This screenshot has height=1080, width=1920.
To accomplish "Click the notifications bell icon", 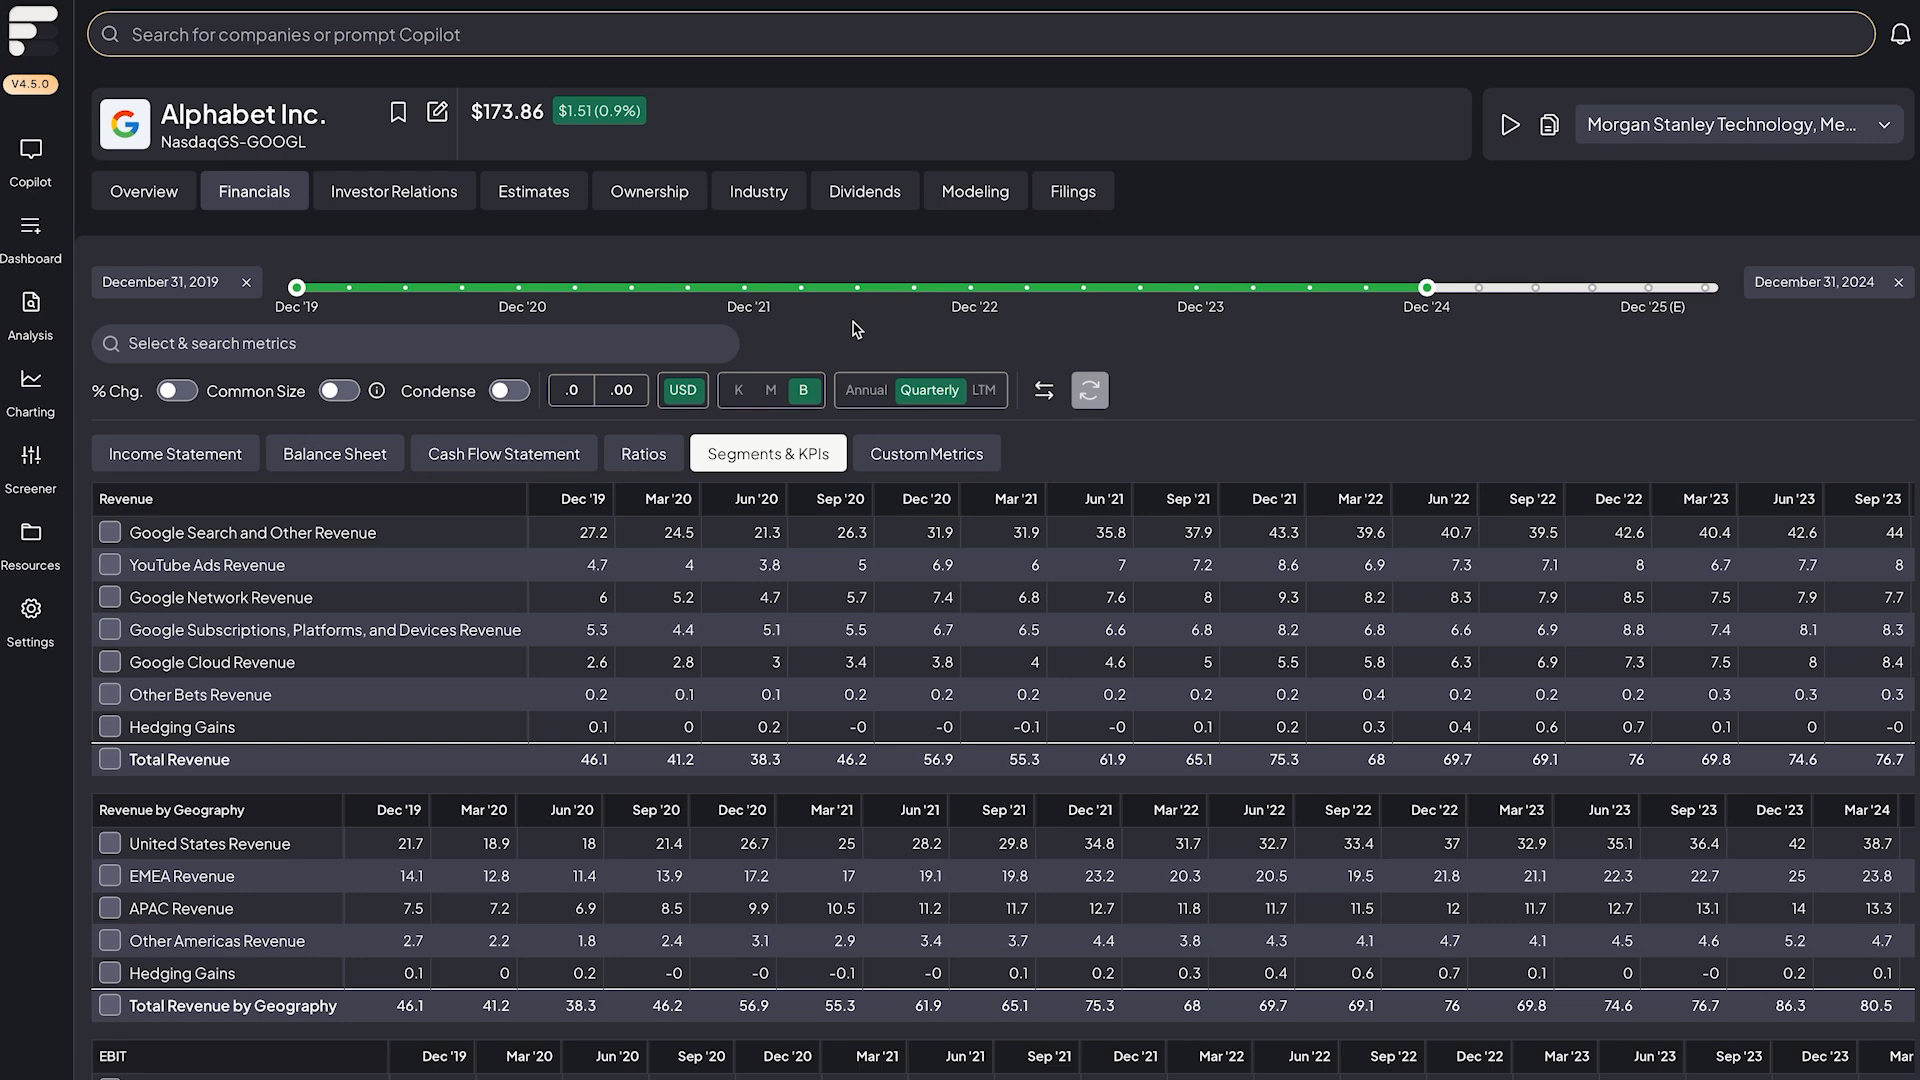I will tap(1900, 35).
